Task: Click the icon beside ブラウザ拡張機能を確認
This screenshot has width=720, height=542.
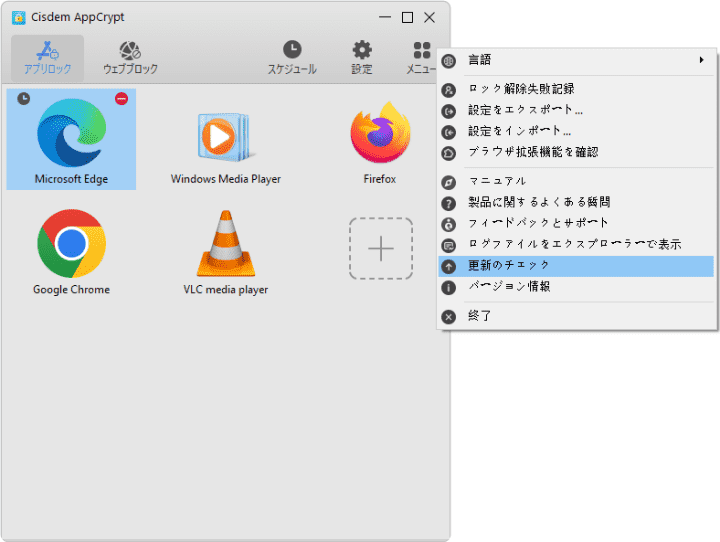Action: coord(449,153)
